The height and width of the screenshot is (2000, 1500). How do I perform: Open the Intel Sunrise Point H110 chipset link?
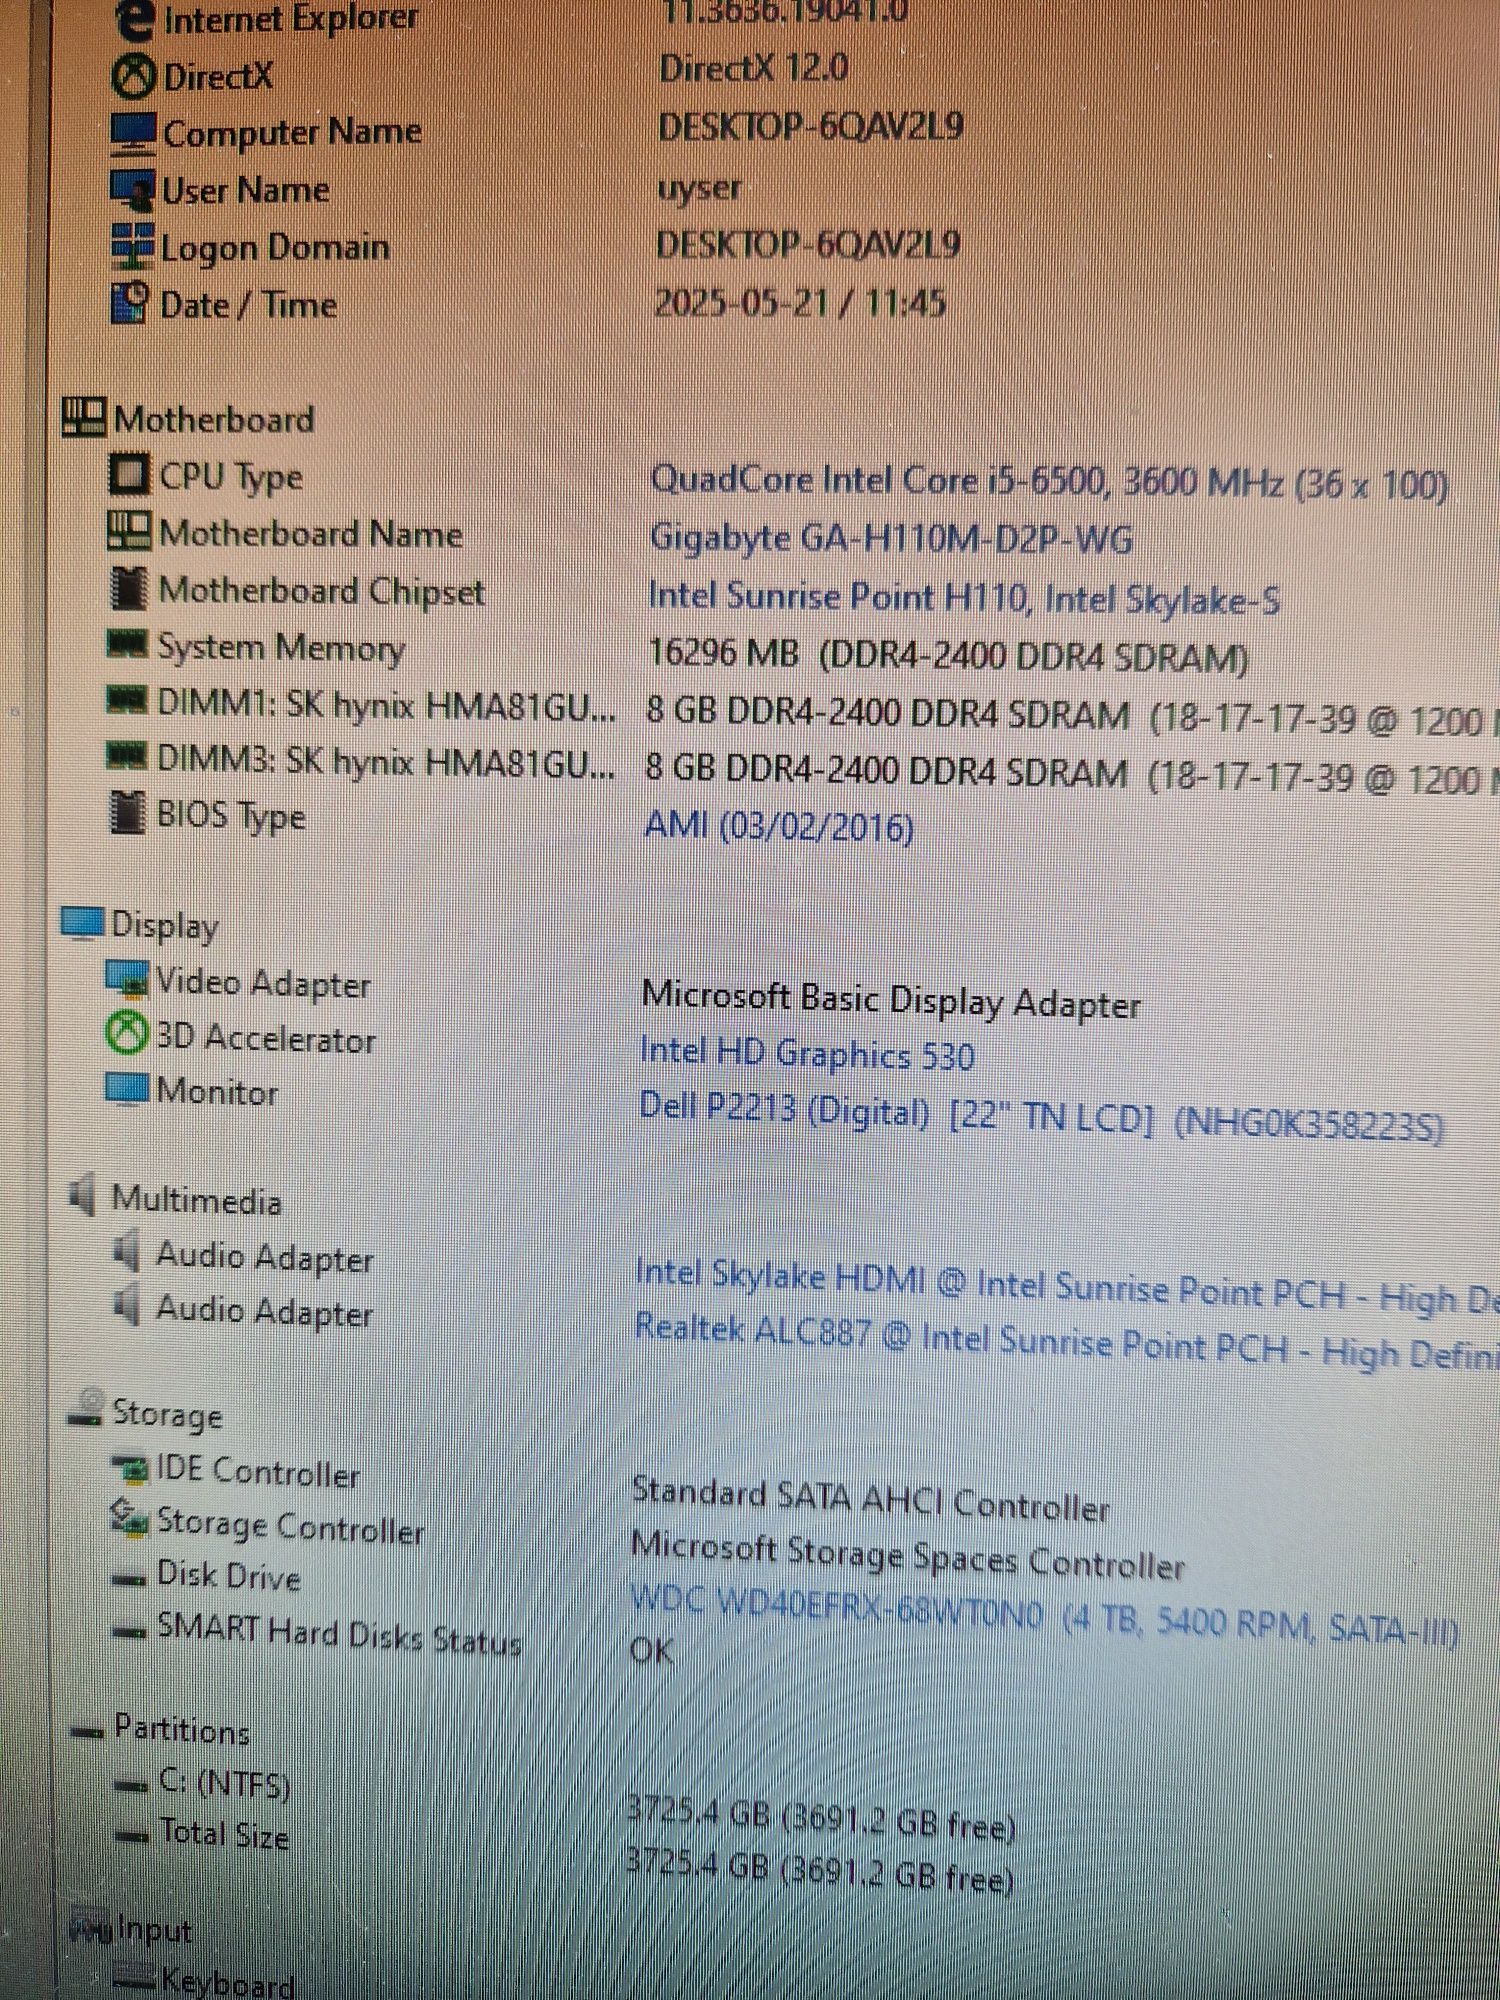(964, 597)
